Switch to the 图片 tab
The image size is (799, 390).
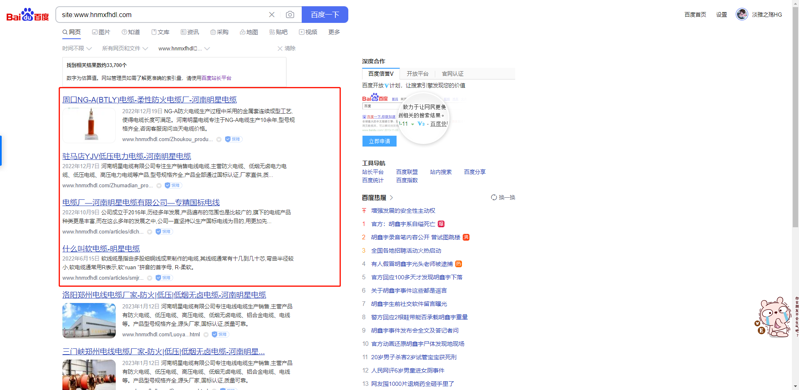pyautogui.click(x=101, y=32)
